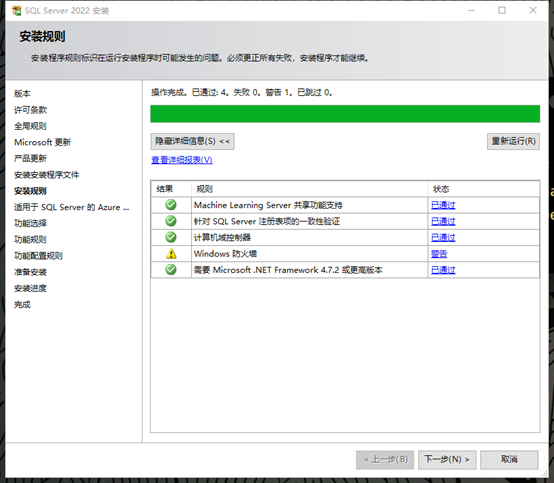Screen dimensions: 554x483
Task: Select 准备安装 in the step list
Action: tap(30, 272)
